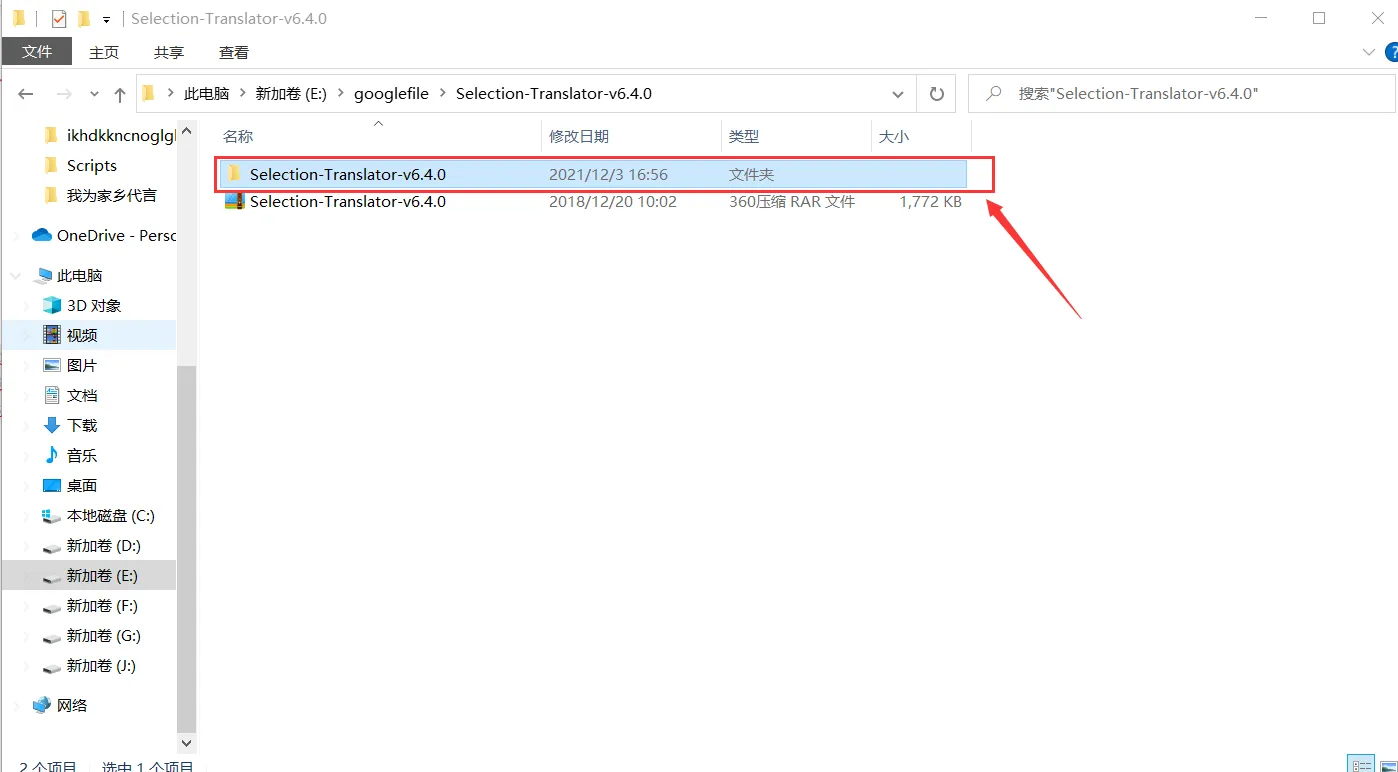Click the 2018/12/20 10:02 date cell

[x=613, y=201]
